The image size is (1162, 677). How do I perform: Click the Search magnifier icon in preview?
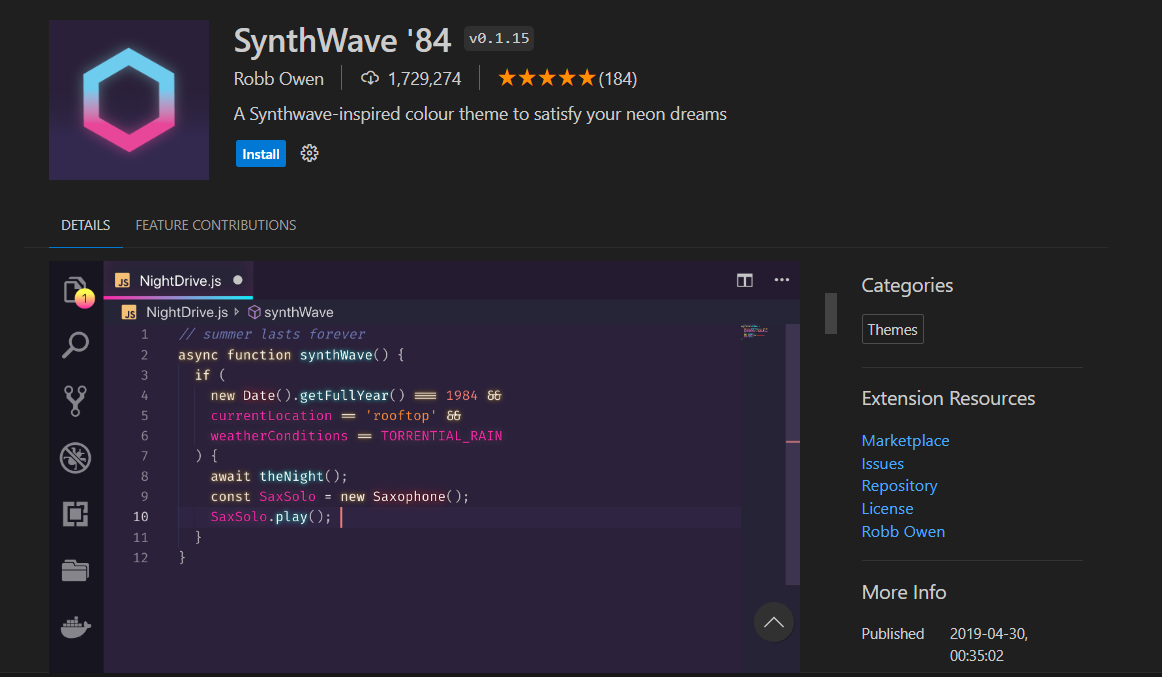click(x=75, y=345)
